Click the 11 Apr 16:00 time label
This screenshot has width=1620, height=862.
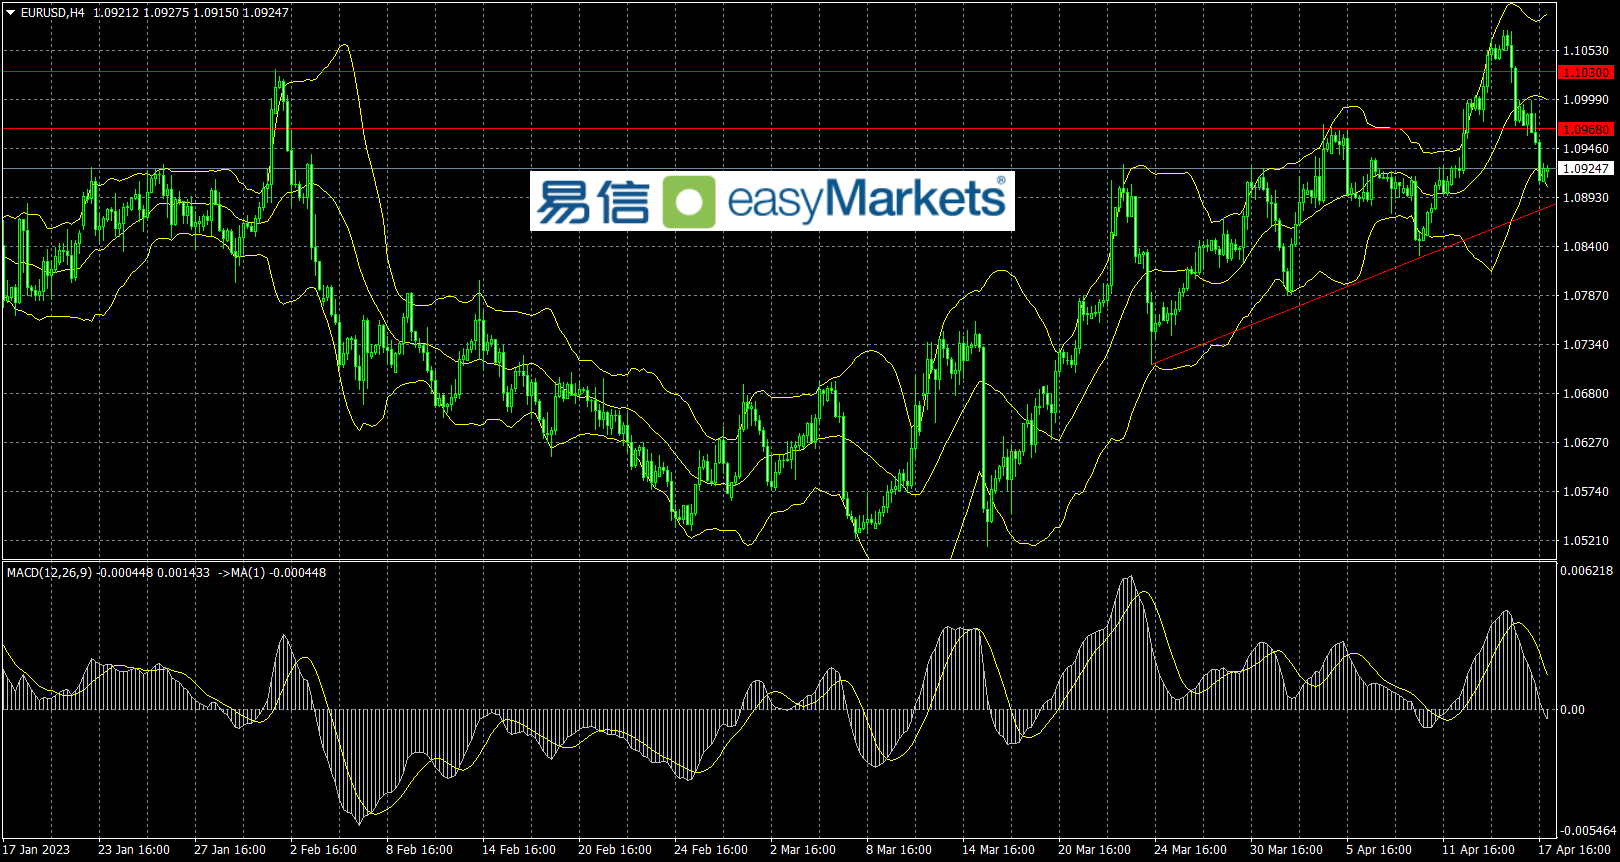[1478, 850]
